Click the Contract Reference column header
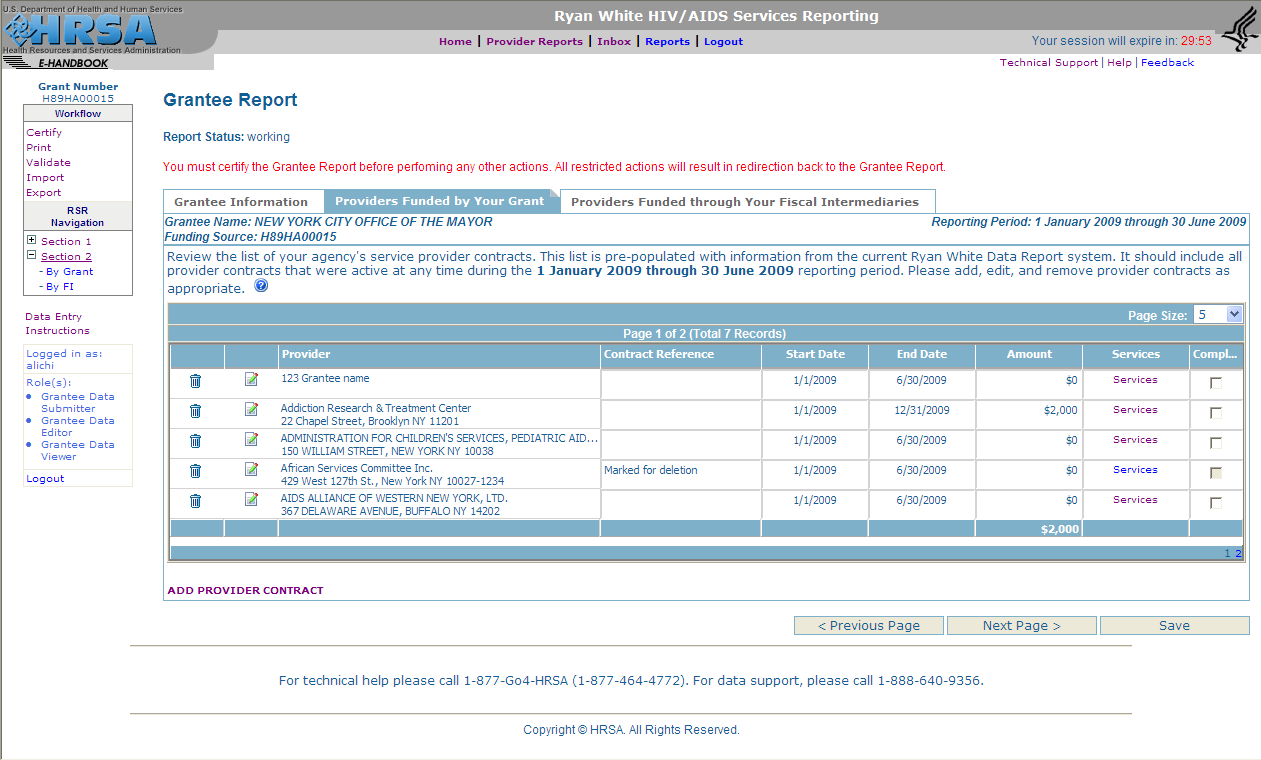The height and width of the screenshot is (760, 1261). (x=659, y=354)
